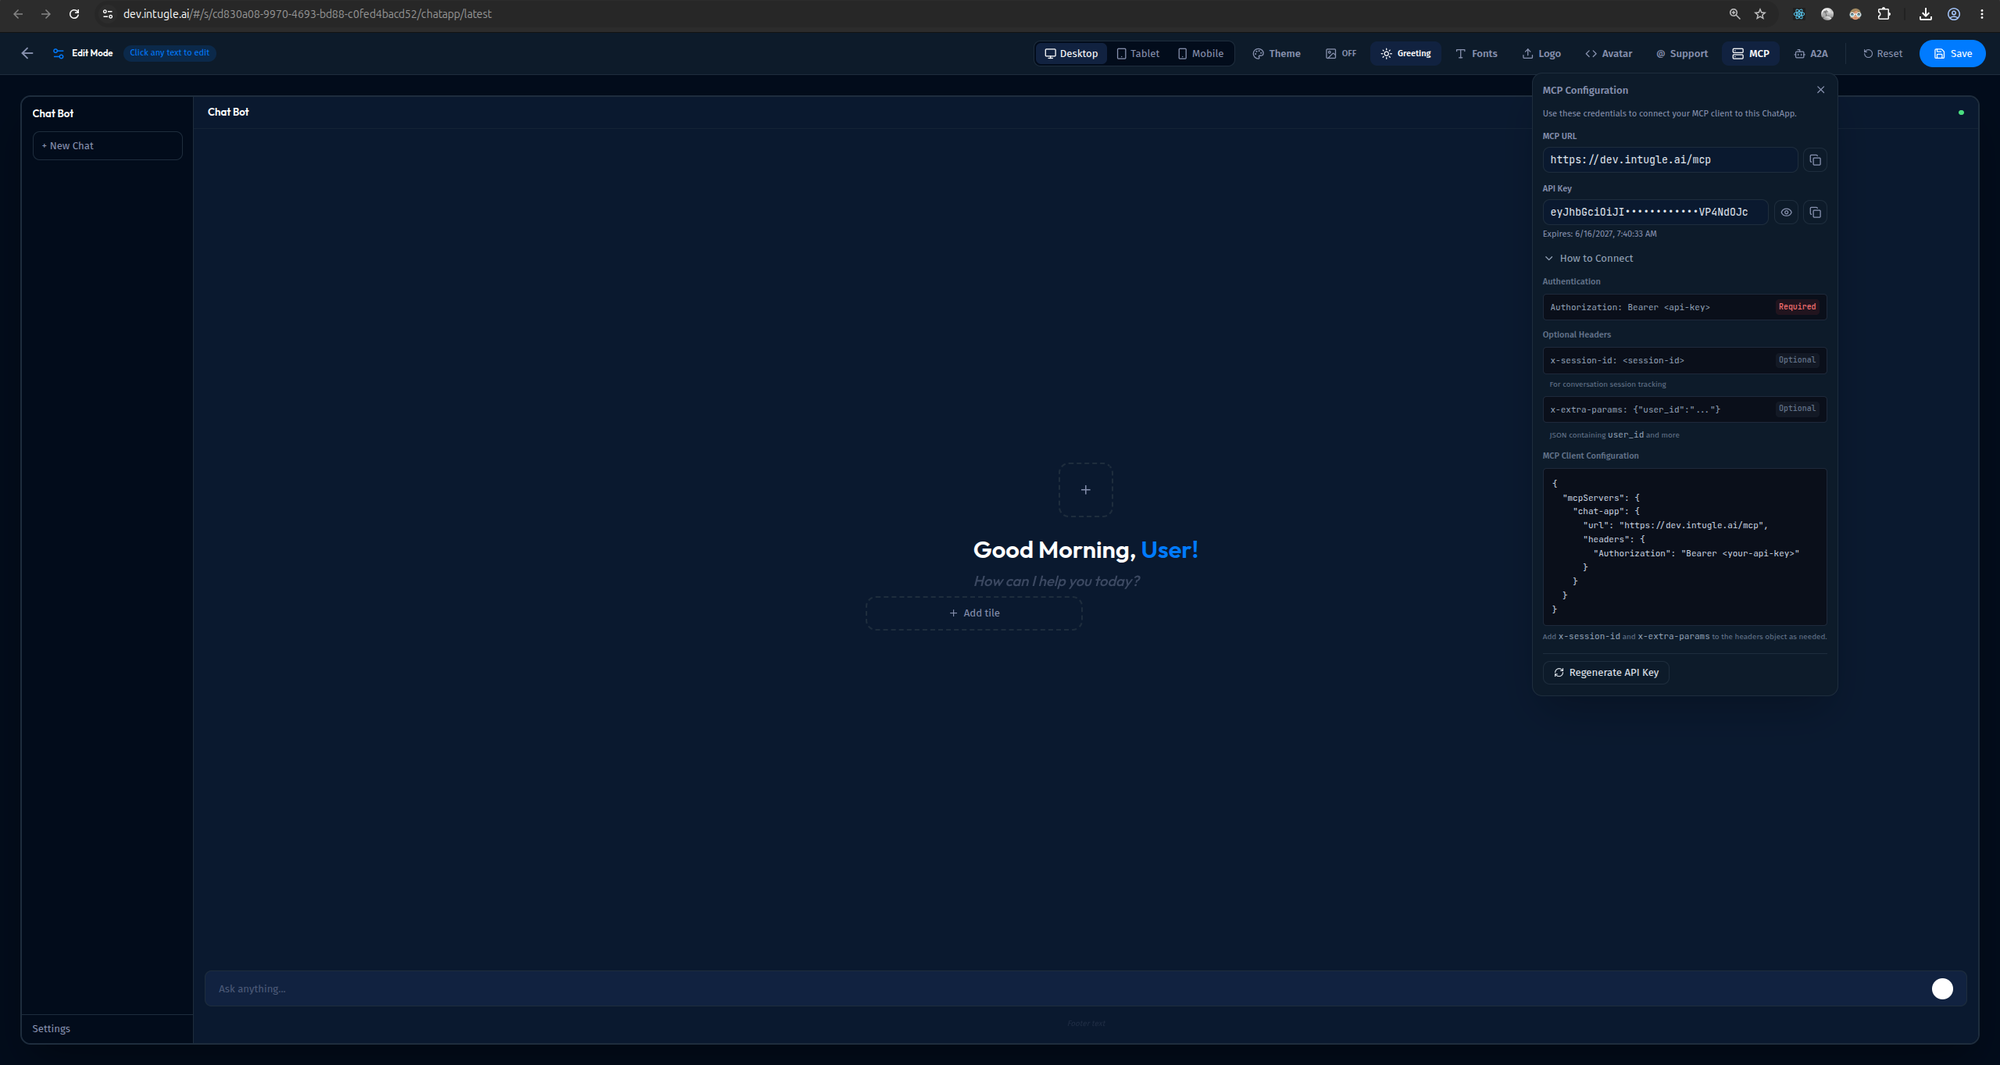Go back using the Edit Mode arrow
This screenshot has width=2000, height=1065.
point(27,53)
